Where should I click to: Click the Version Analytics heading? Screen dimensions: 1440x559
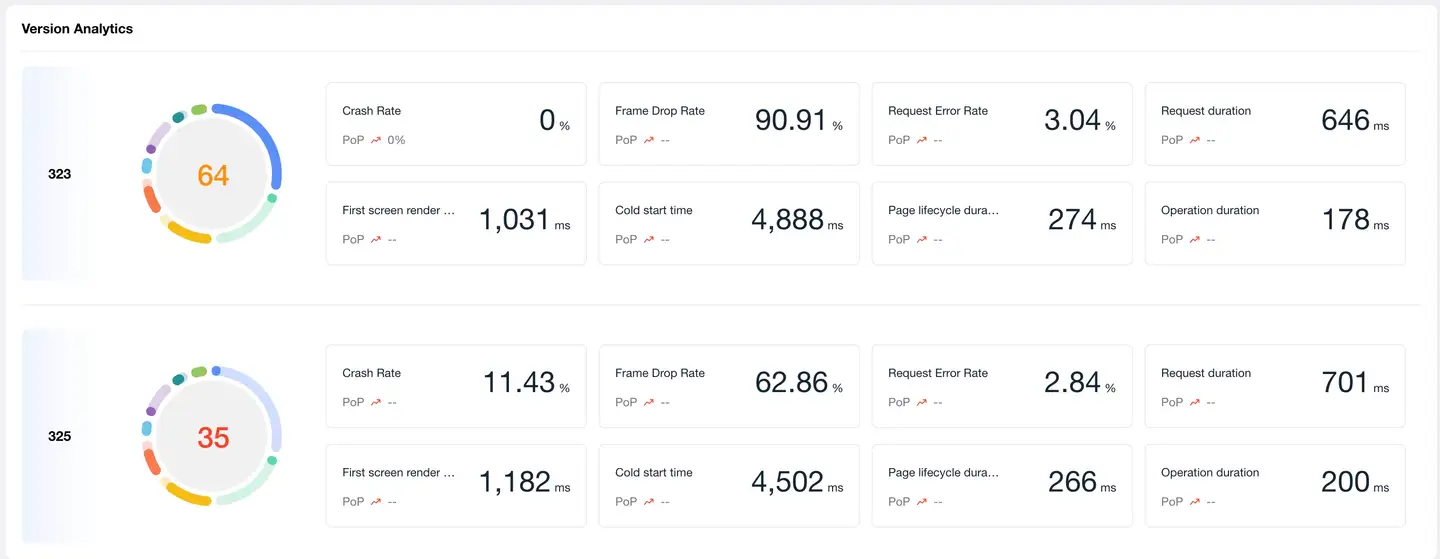(x=77, y=29)
